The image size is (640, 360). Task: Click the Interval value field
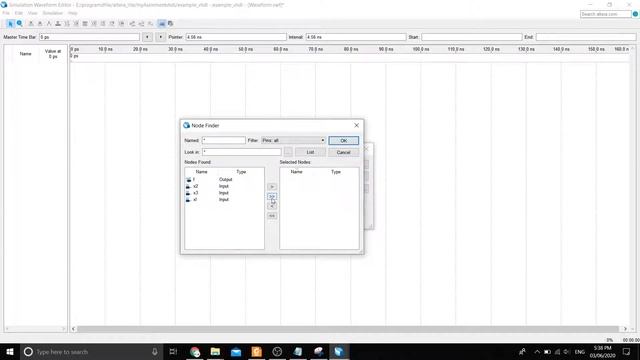click(x=356, y=37)
